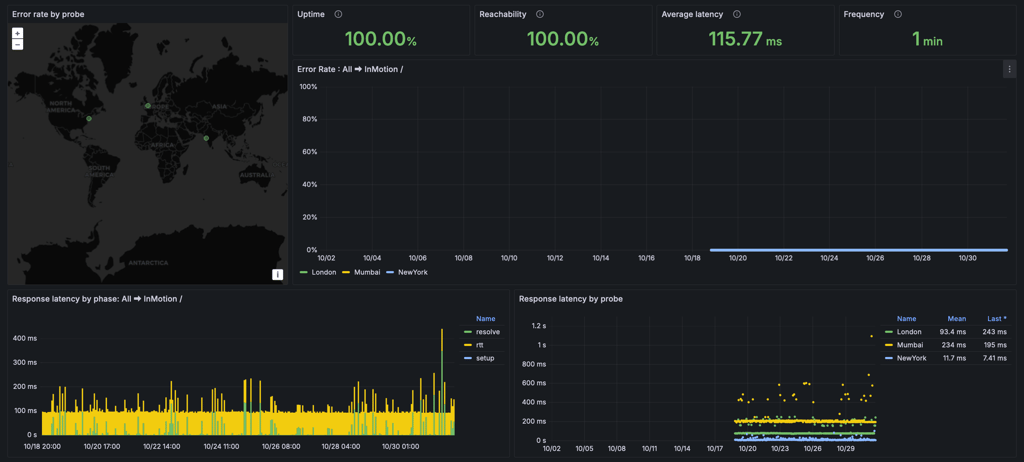Click the 100.00% Reachability value
Image resolution: width=1024 pixels, height=462 pixels.
(563, 39)
